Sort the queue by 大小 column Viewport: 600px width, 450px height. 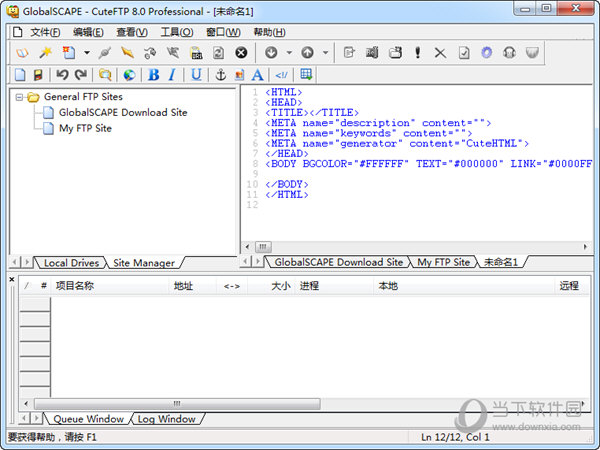271,286
